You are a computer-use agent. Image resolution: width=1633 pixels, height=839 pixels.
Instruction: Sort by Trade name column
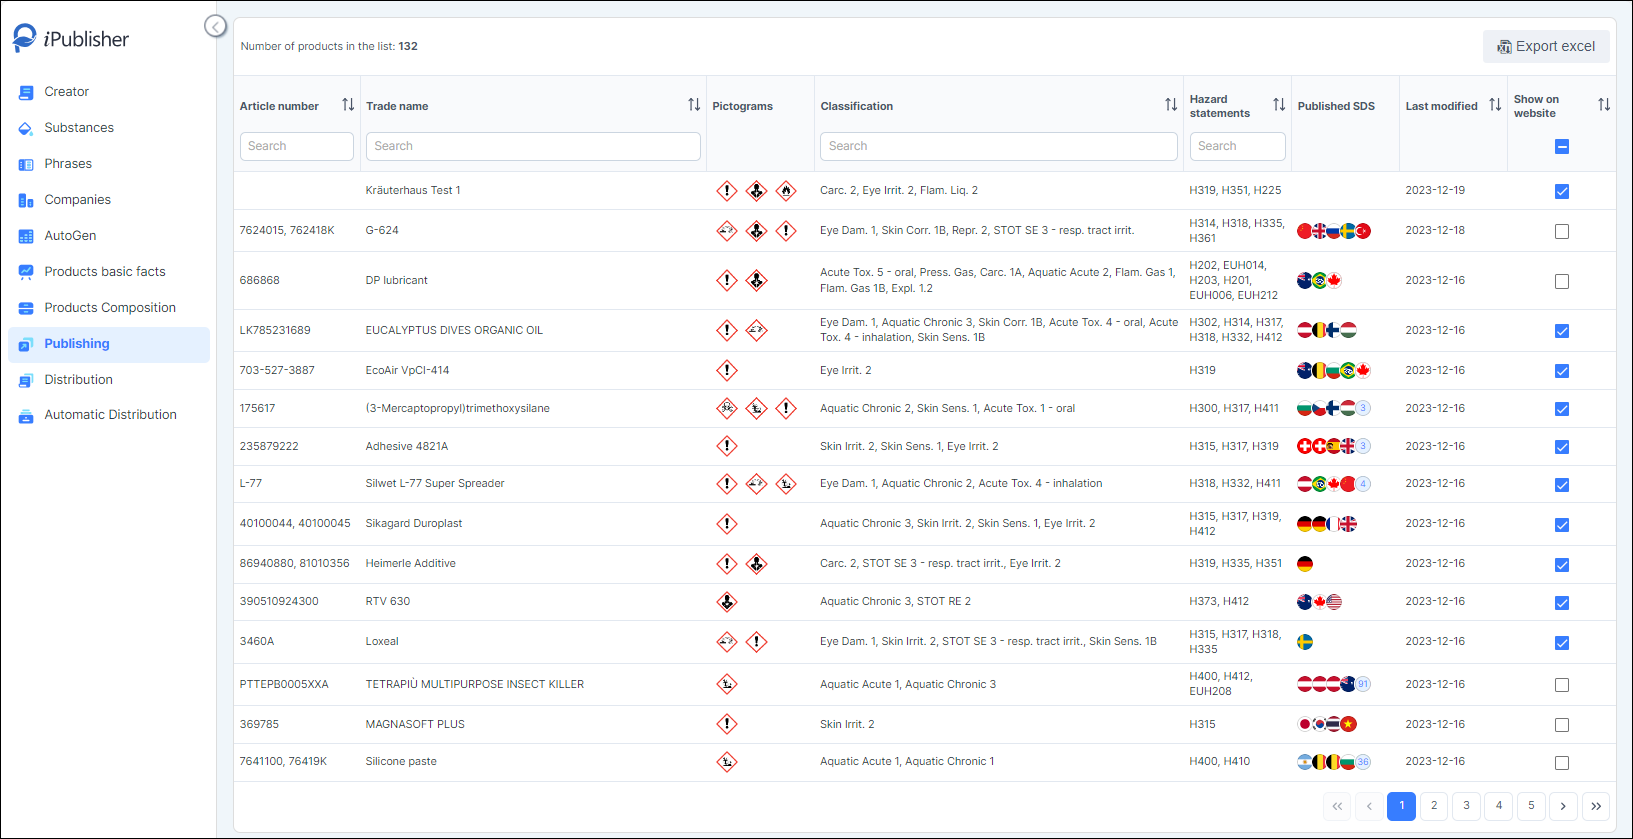tap(694, 105)
